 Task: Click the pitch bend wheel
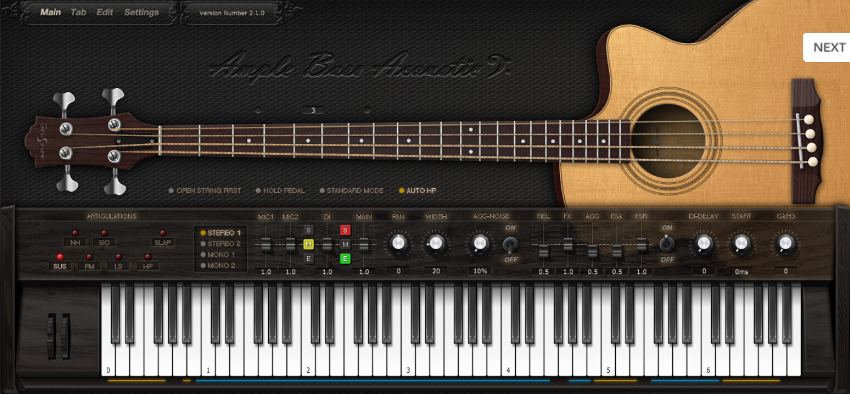point(51,337)
